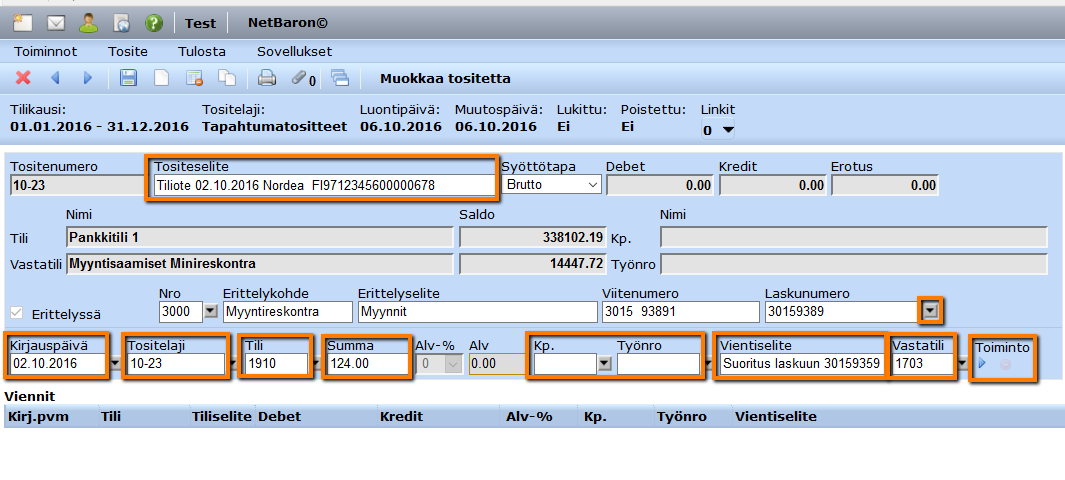Go to previous voucher with left arrow

pos(55,78)
